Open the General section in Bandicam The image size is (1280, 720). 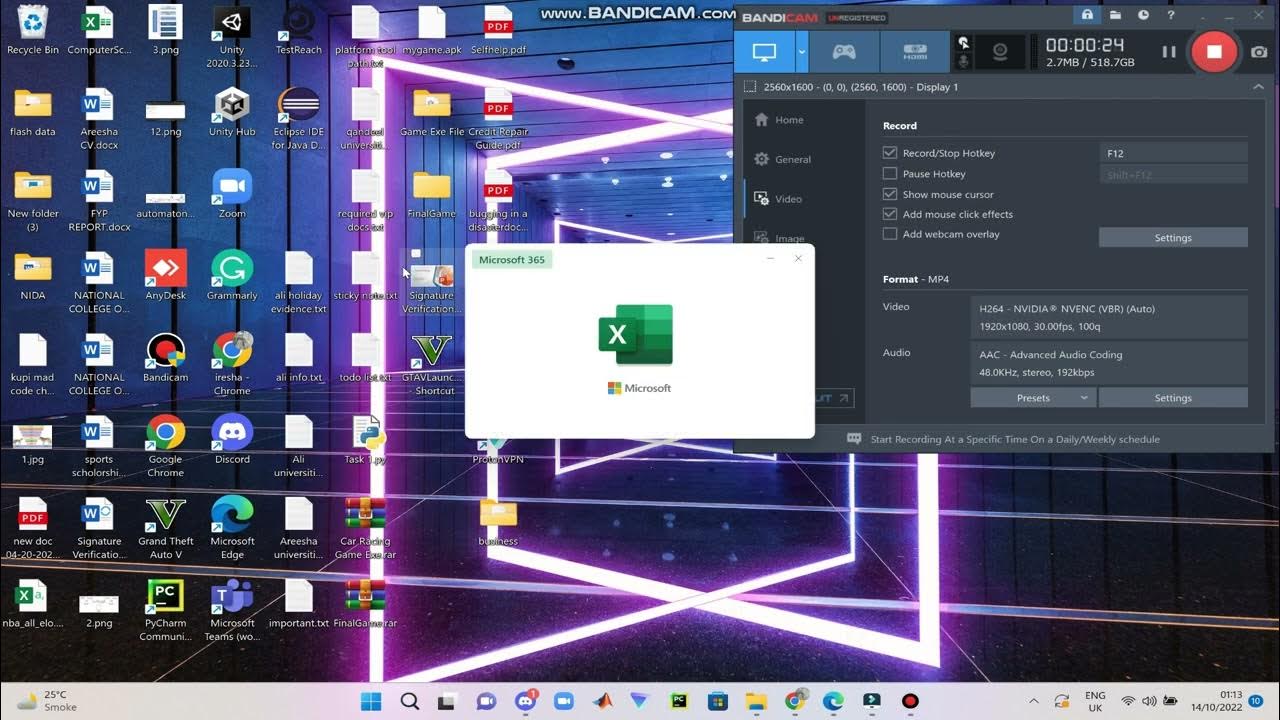coord(782,159)
